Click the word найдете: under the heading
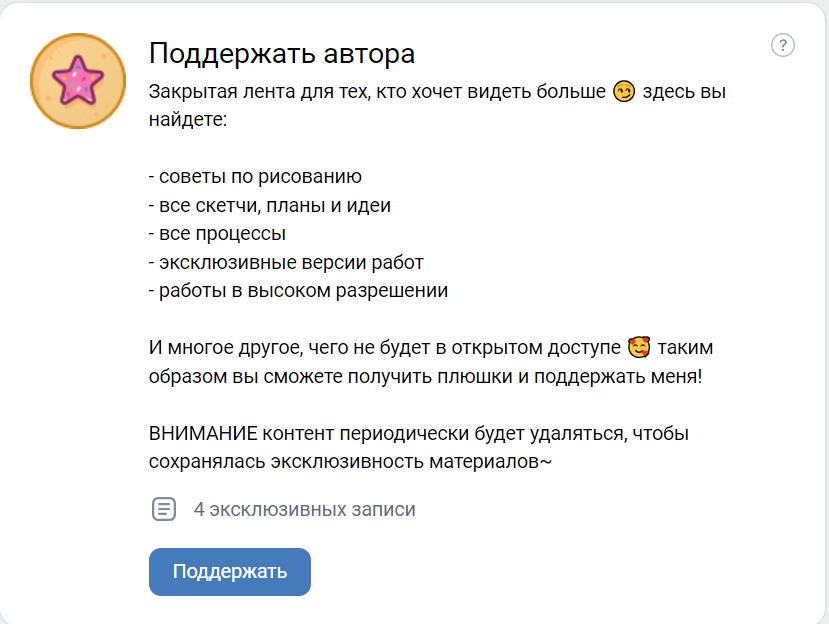The width and height of the screenshot is (829, 624). 188,120
